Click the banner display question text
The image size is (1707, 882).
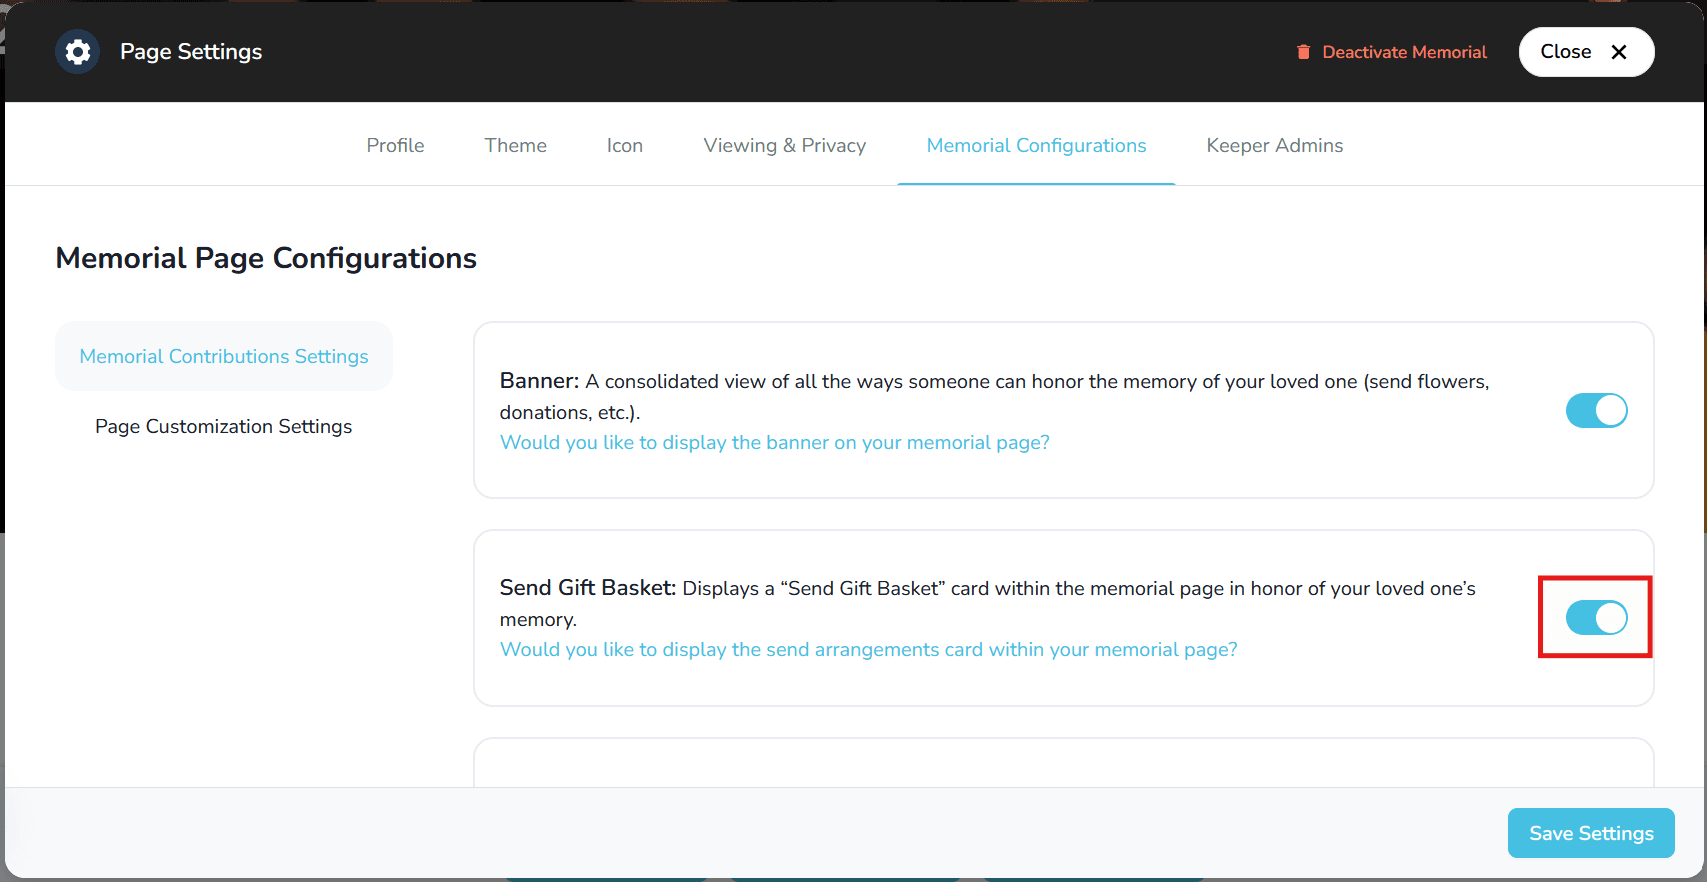[x=774, y=443]
